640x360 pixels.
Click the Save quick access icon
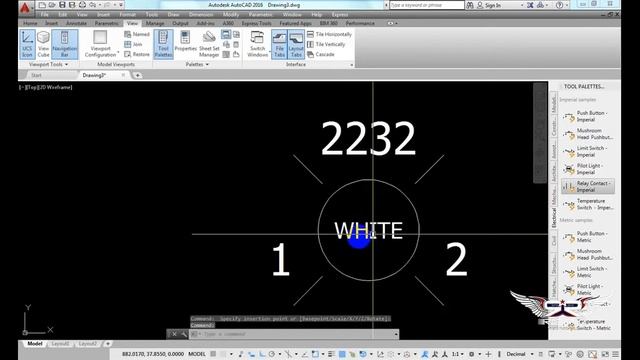62,5
